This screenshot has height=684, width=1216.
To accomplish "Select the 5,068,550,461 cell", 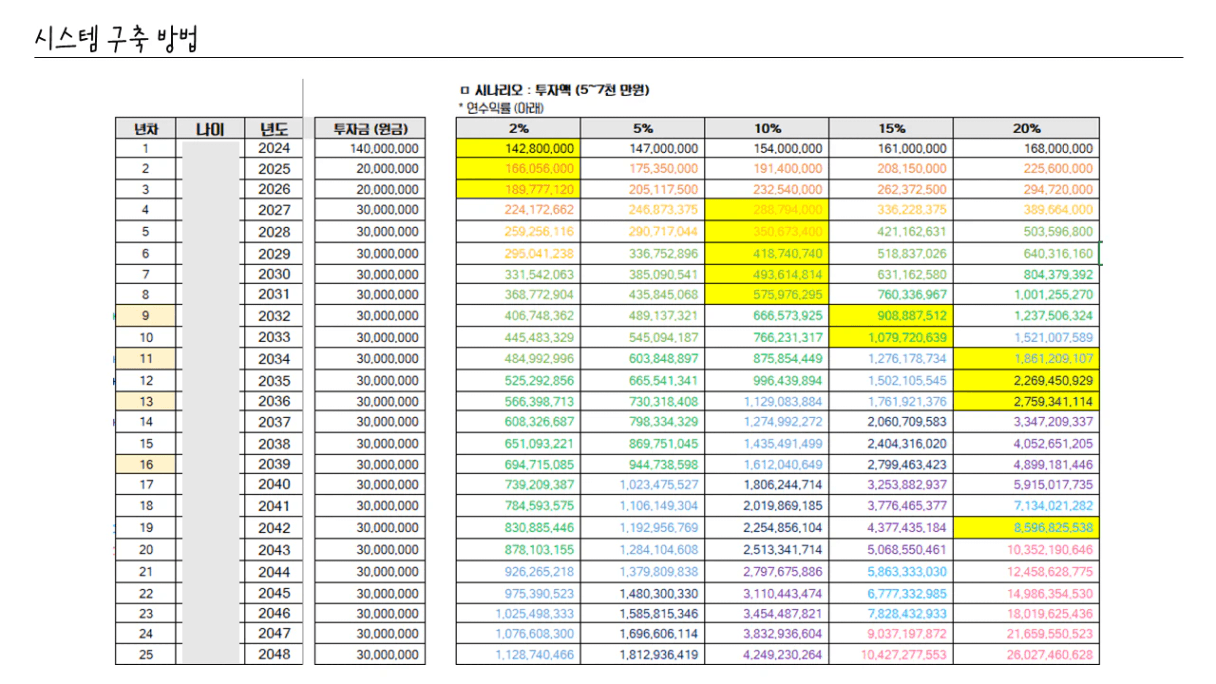I will pyautogui.click(x=890, y=549).
